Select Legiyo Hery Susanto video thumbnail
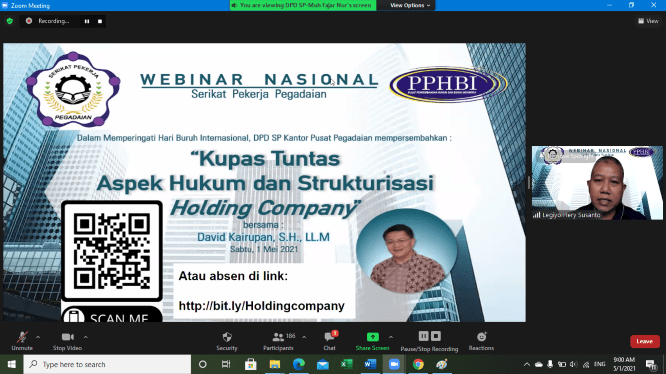The width and height of the screenshot is (666, 374). [597, 183]
